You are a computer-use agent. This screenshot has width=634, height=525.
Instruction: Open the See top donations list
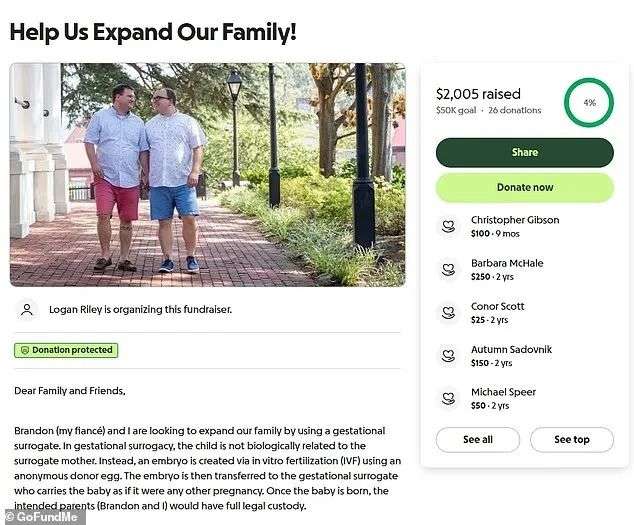click(x=571, y=440)
